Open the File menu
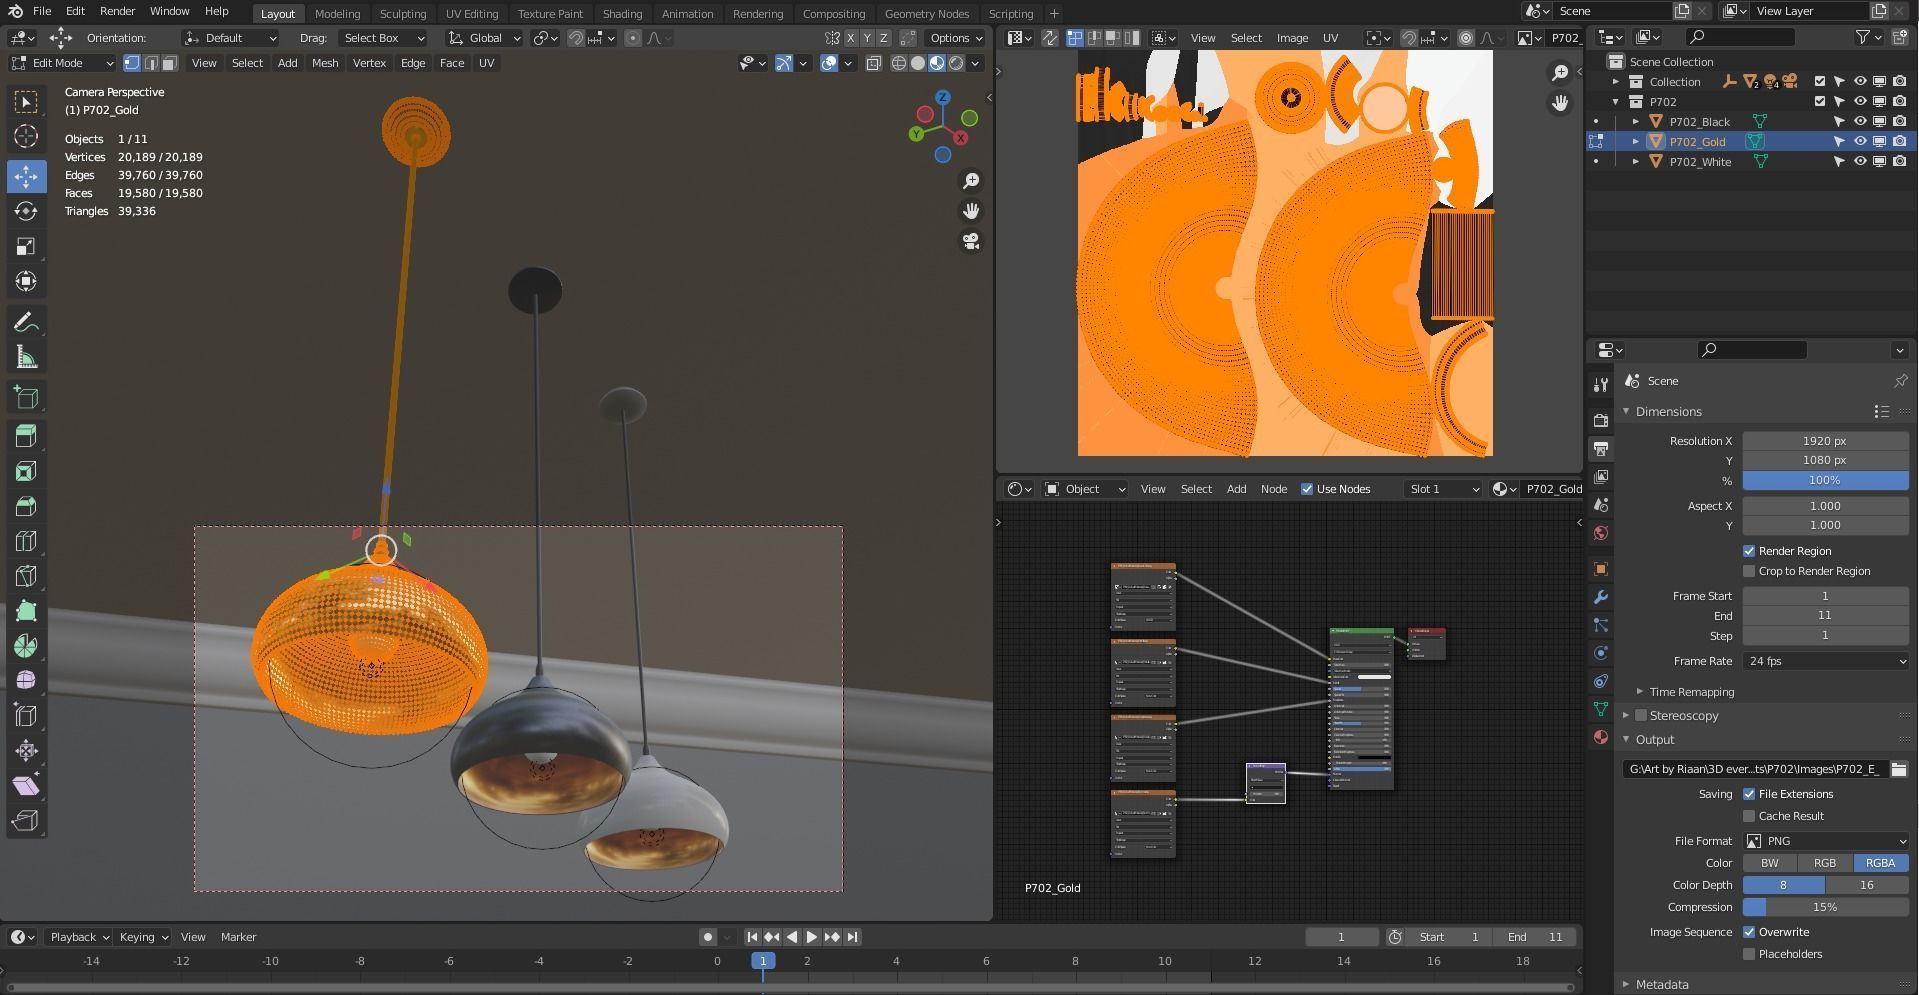The image size is (1919, 995). pos(42,11)
